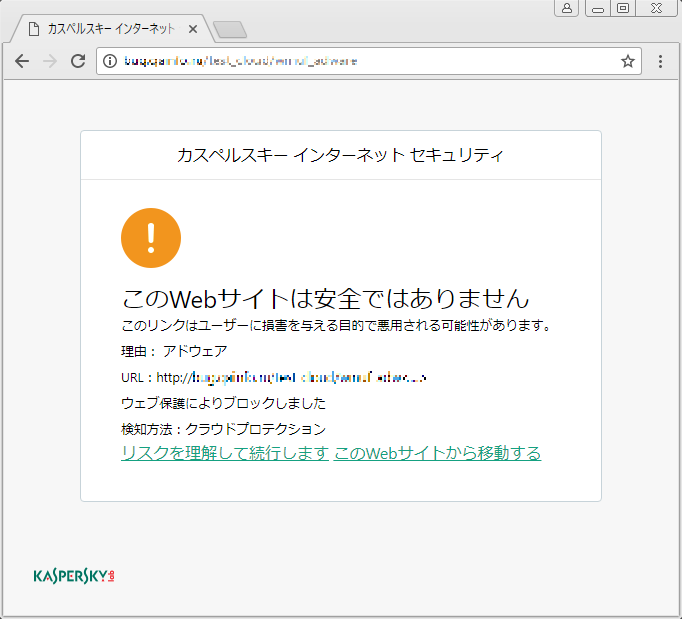This screenshot has height=622, width=685.
Task: Close the browser window
Action: pos(659,8)
